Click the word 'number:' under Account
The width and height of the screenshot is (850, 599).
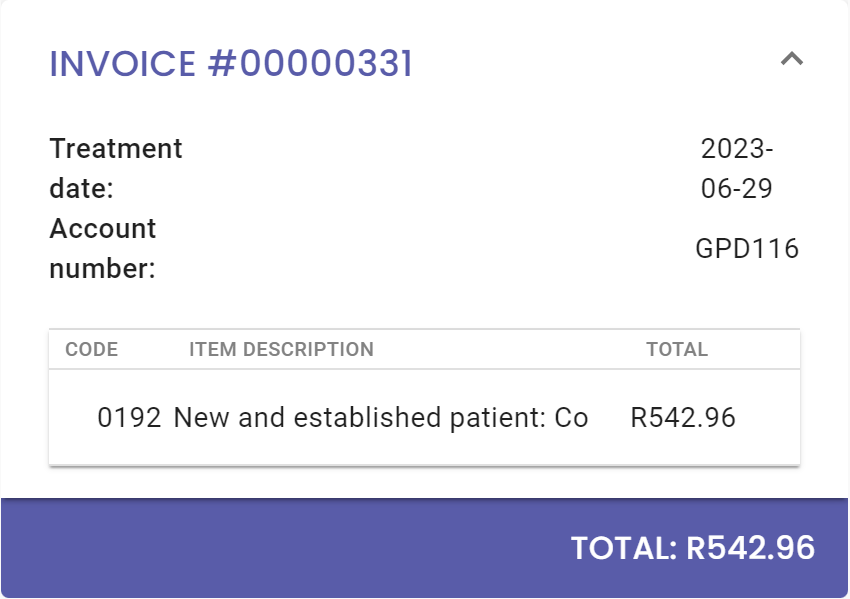(103, 269)
